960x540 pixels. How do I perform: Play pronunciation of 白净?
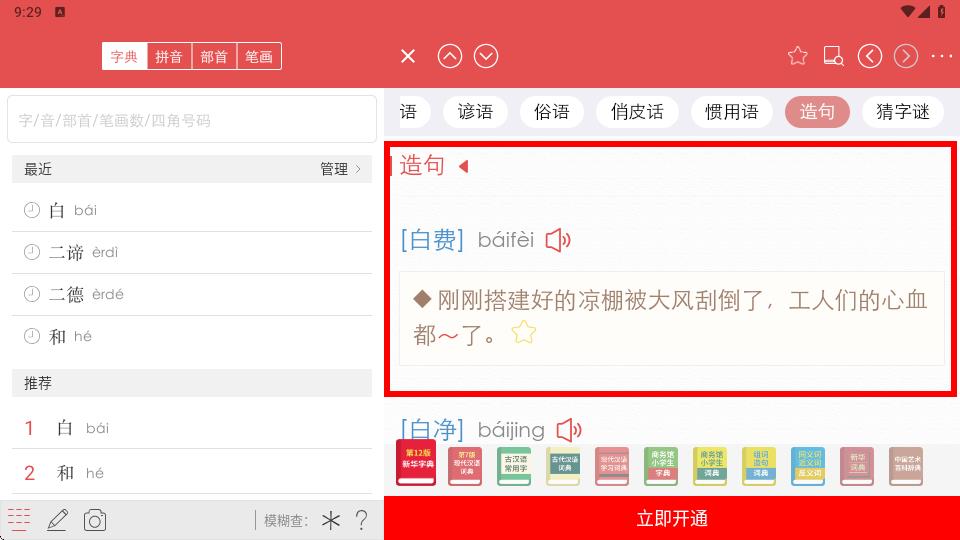[569, 430]
